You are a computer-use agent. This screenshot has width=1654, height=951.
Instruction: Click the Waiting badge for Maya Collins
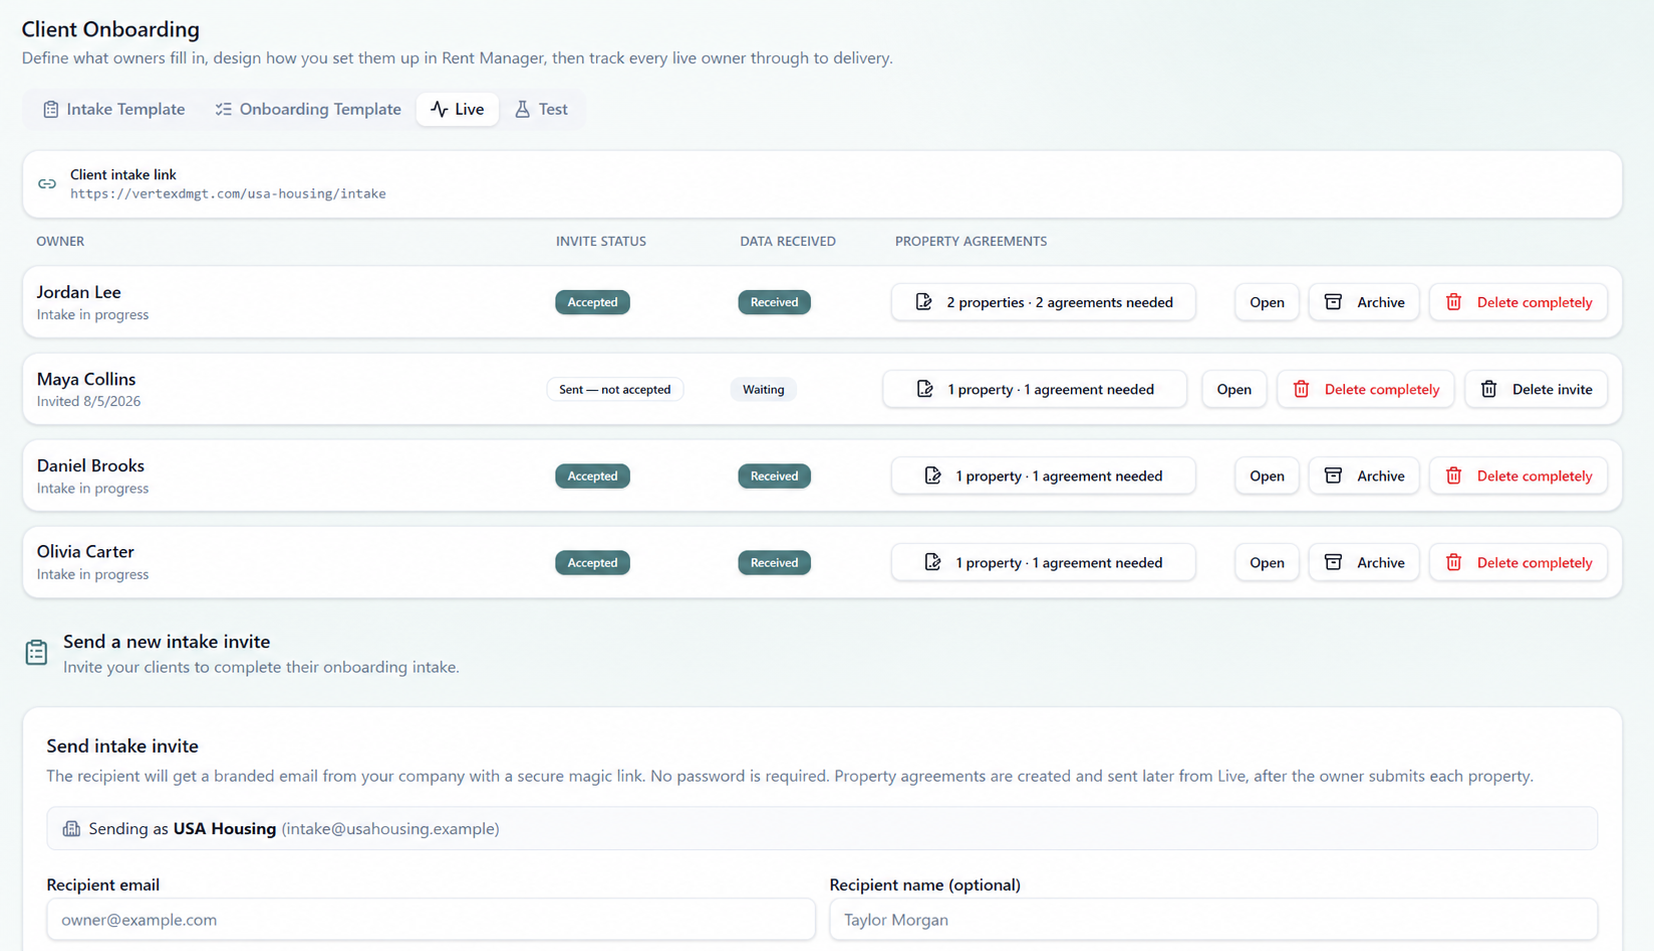[763, 389]
